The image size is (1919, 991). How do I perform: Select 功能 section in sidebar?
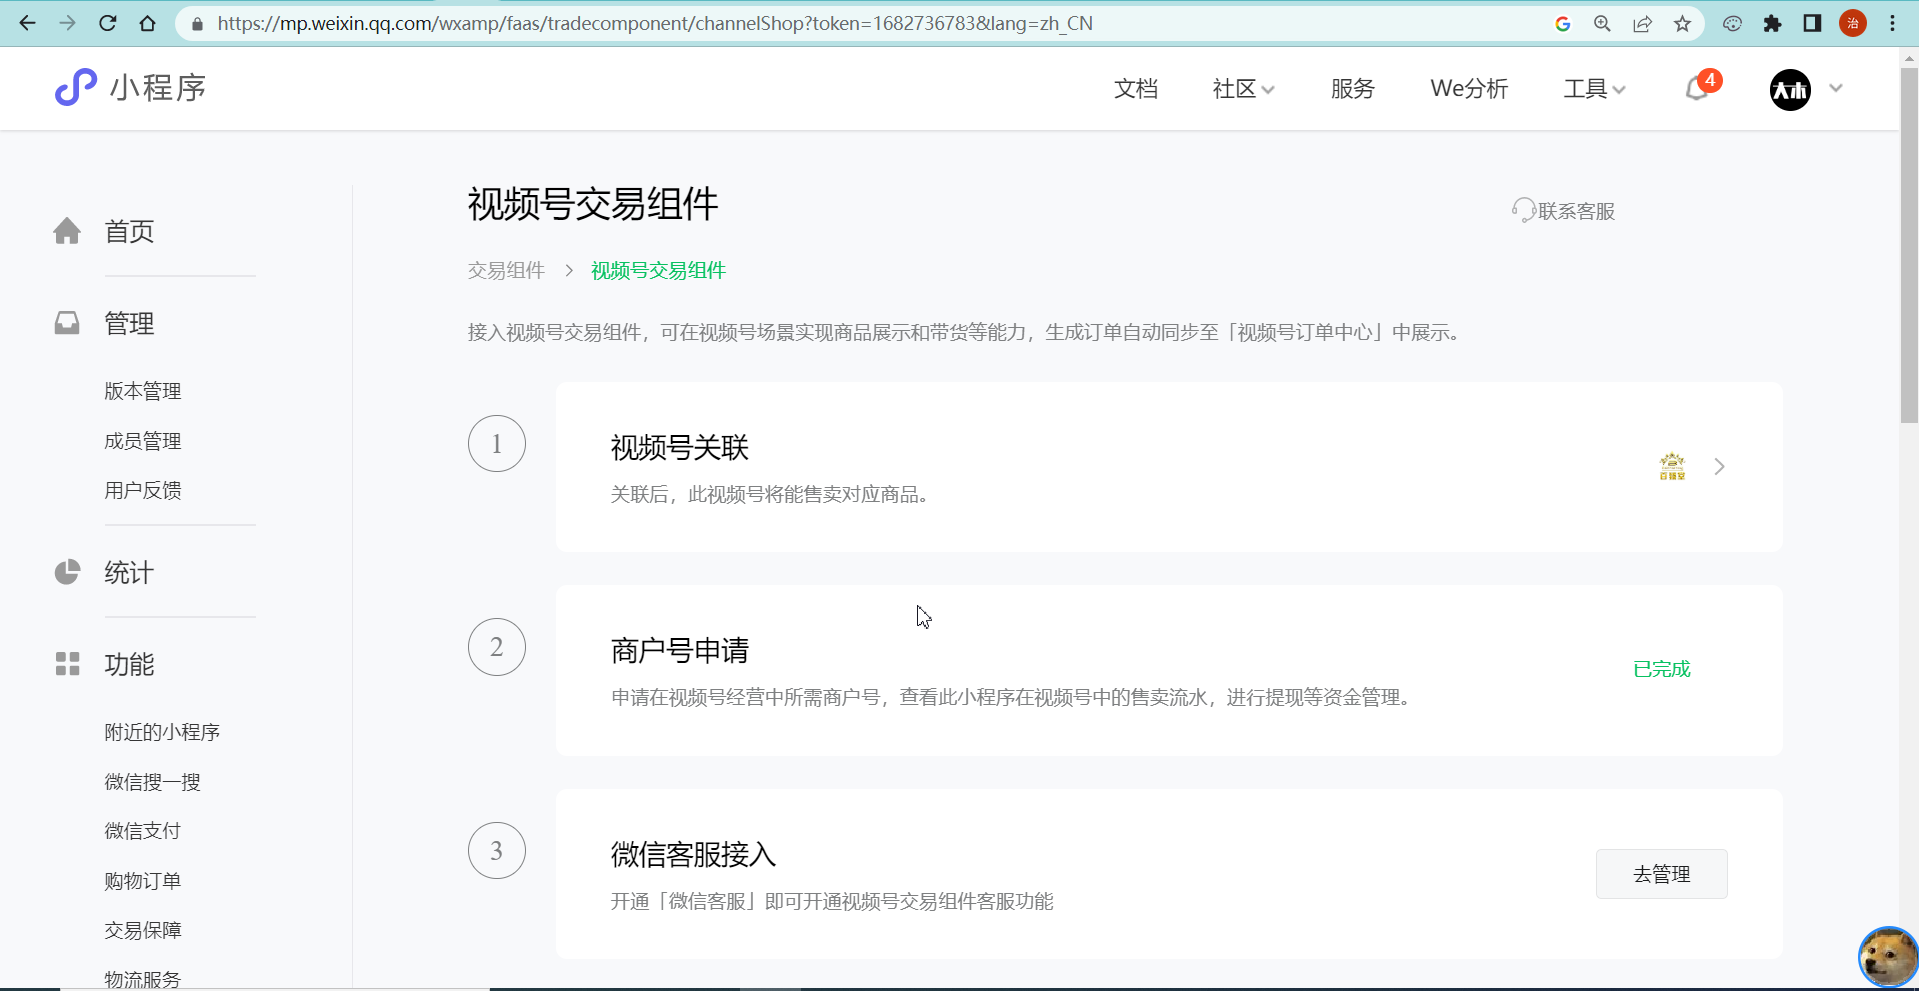click(x=129, y=665)
